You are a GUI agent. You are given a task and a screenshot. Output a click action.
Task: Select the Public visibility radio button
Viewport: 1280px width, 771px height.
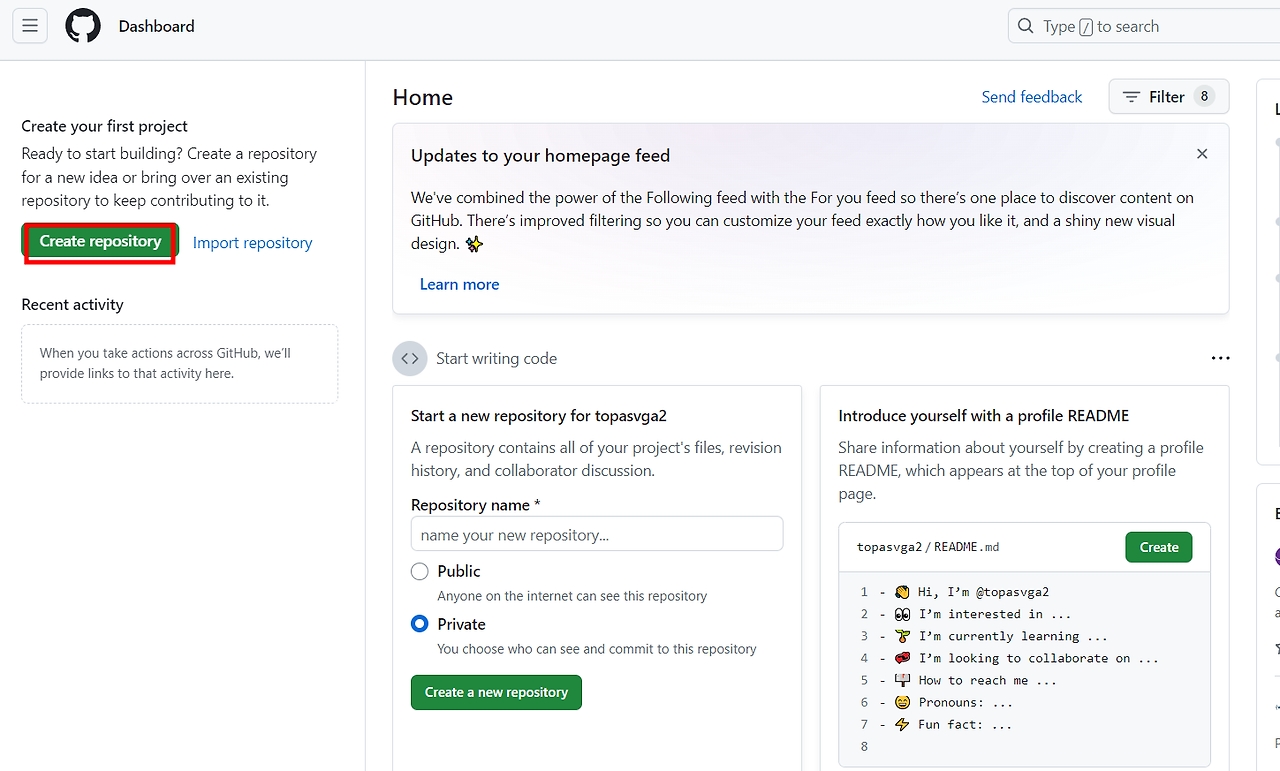tap(420, 571)
